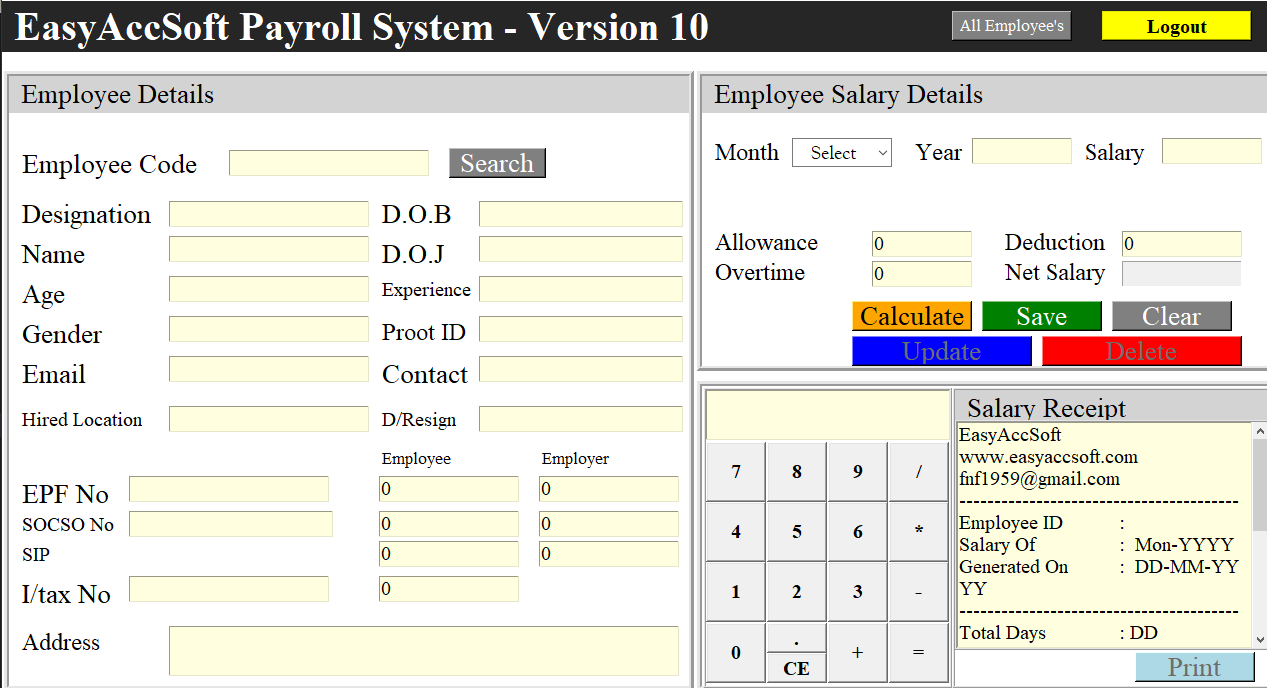The width and height of the screenshot is (1267, 688).
Task: Click the Print receipt button
Action: 1195,667
